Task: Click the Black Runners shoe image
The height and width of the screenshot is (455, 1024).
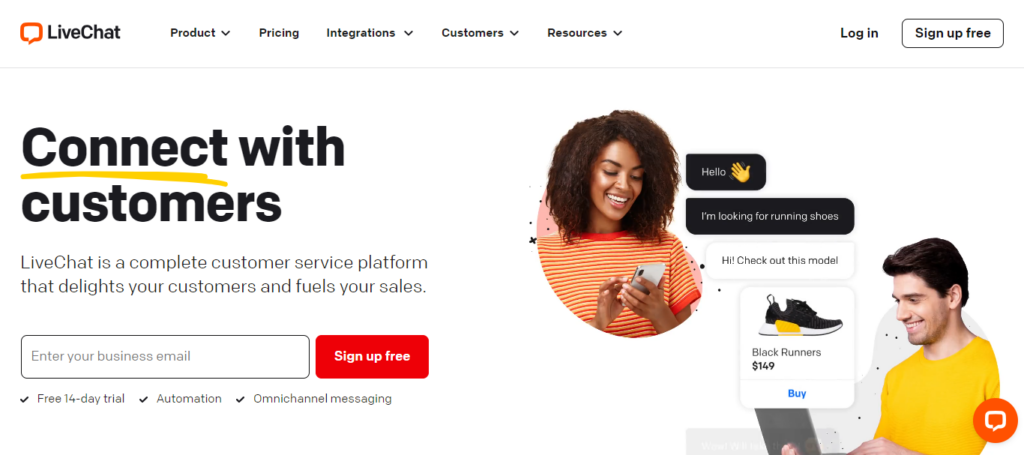Action: 797,317
